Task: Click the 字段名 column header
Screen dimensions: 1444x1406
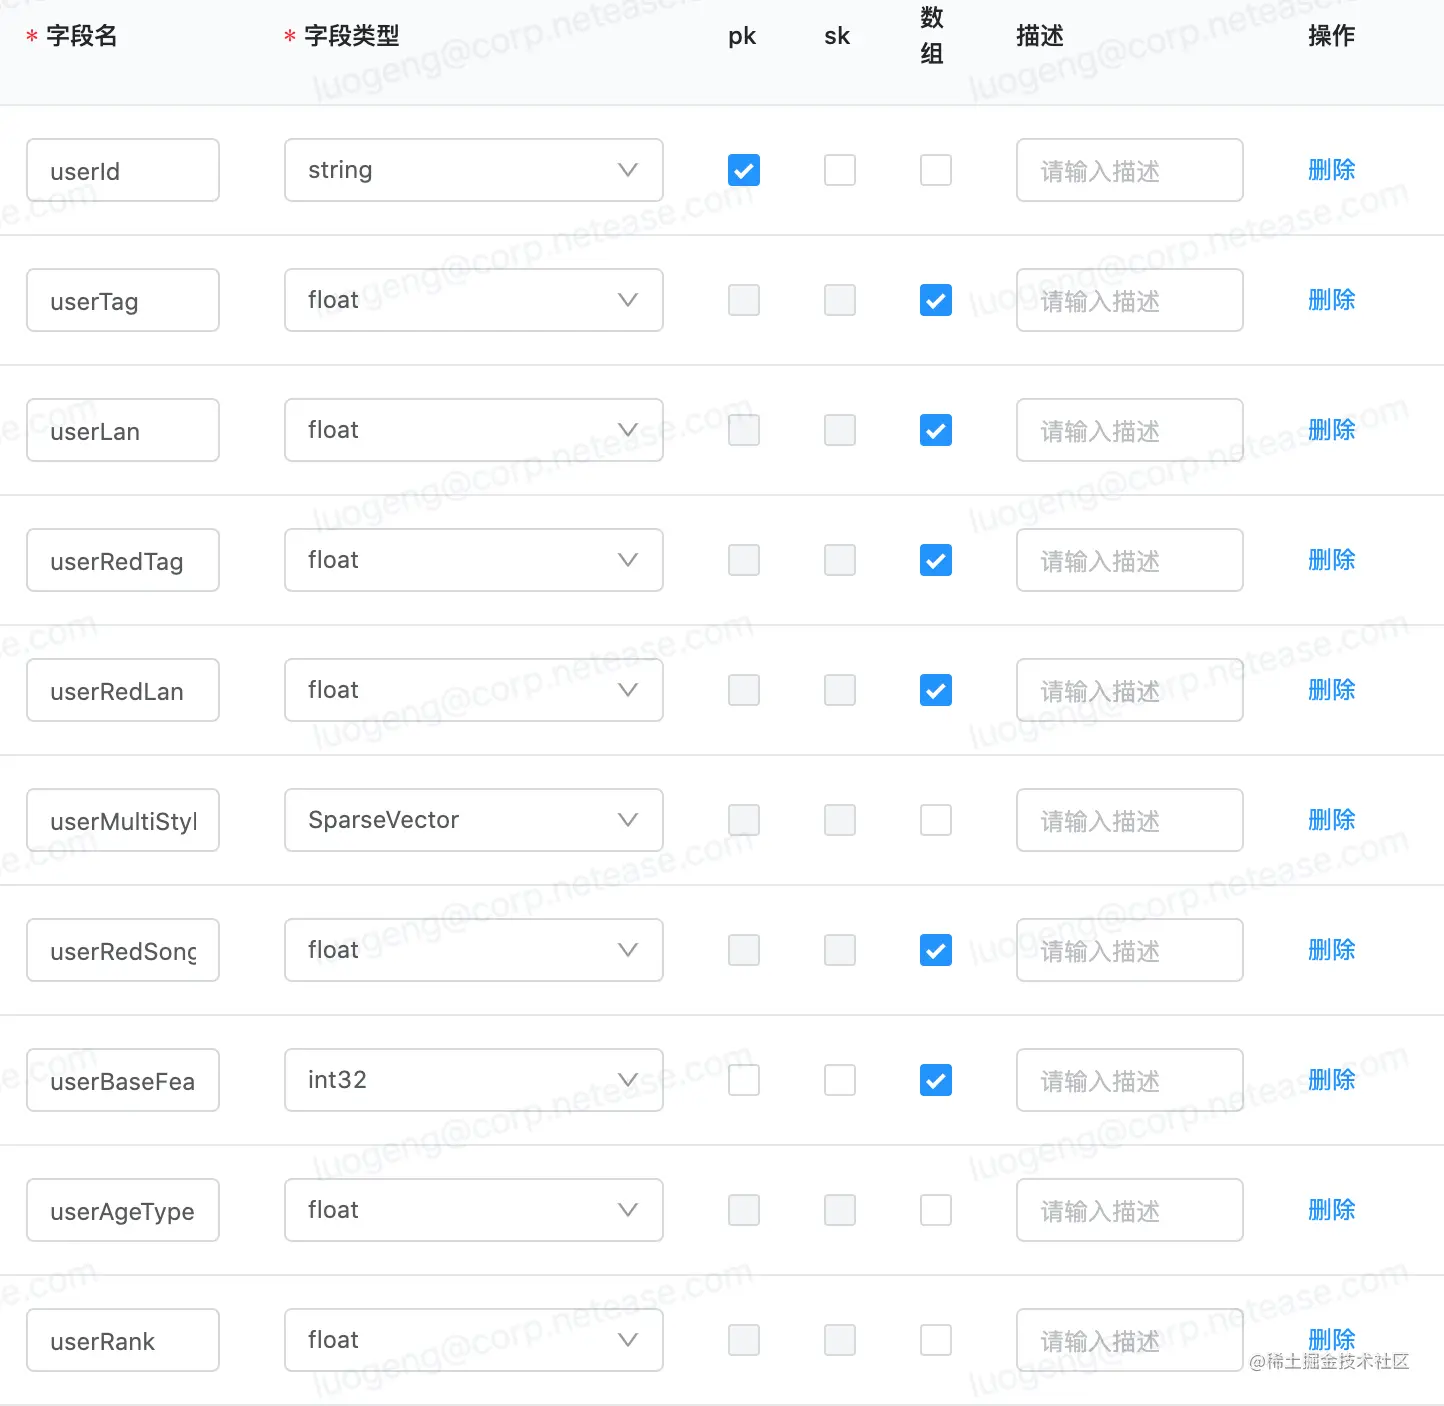Action: 82,36
